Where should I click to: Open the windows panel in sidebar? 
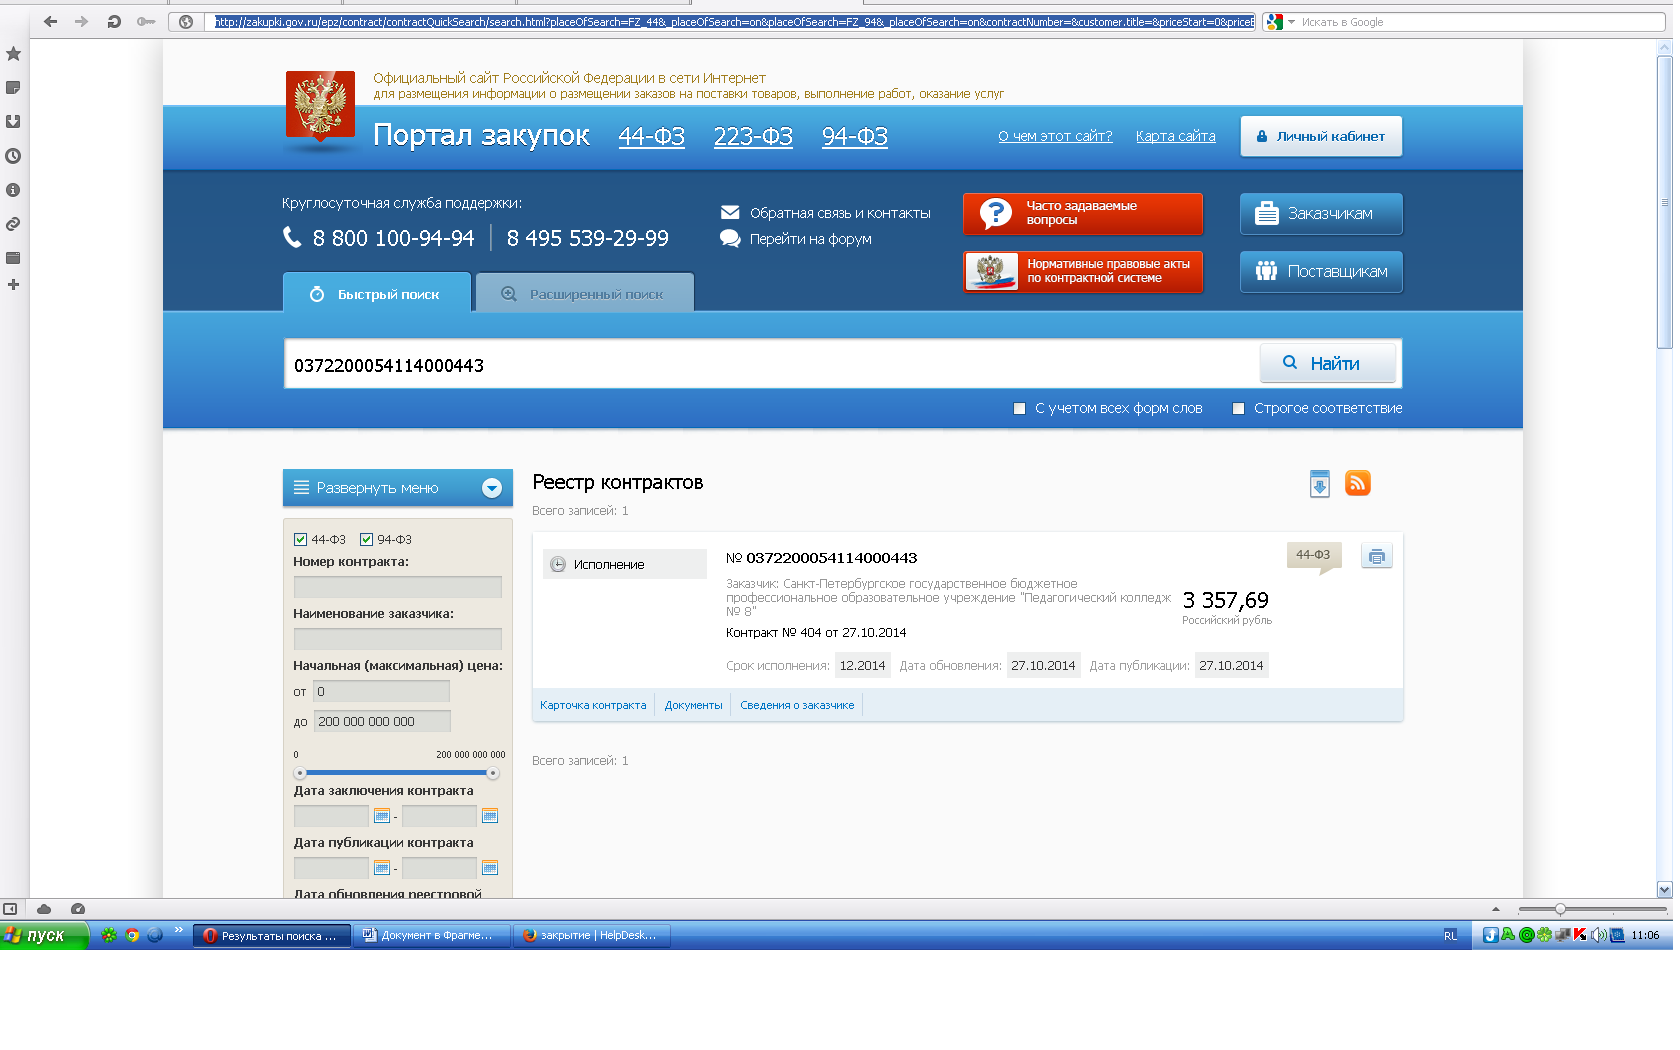pos(13,258)
